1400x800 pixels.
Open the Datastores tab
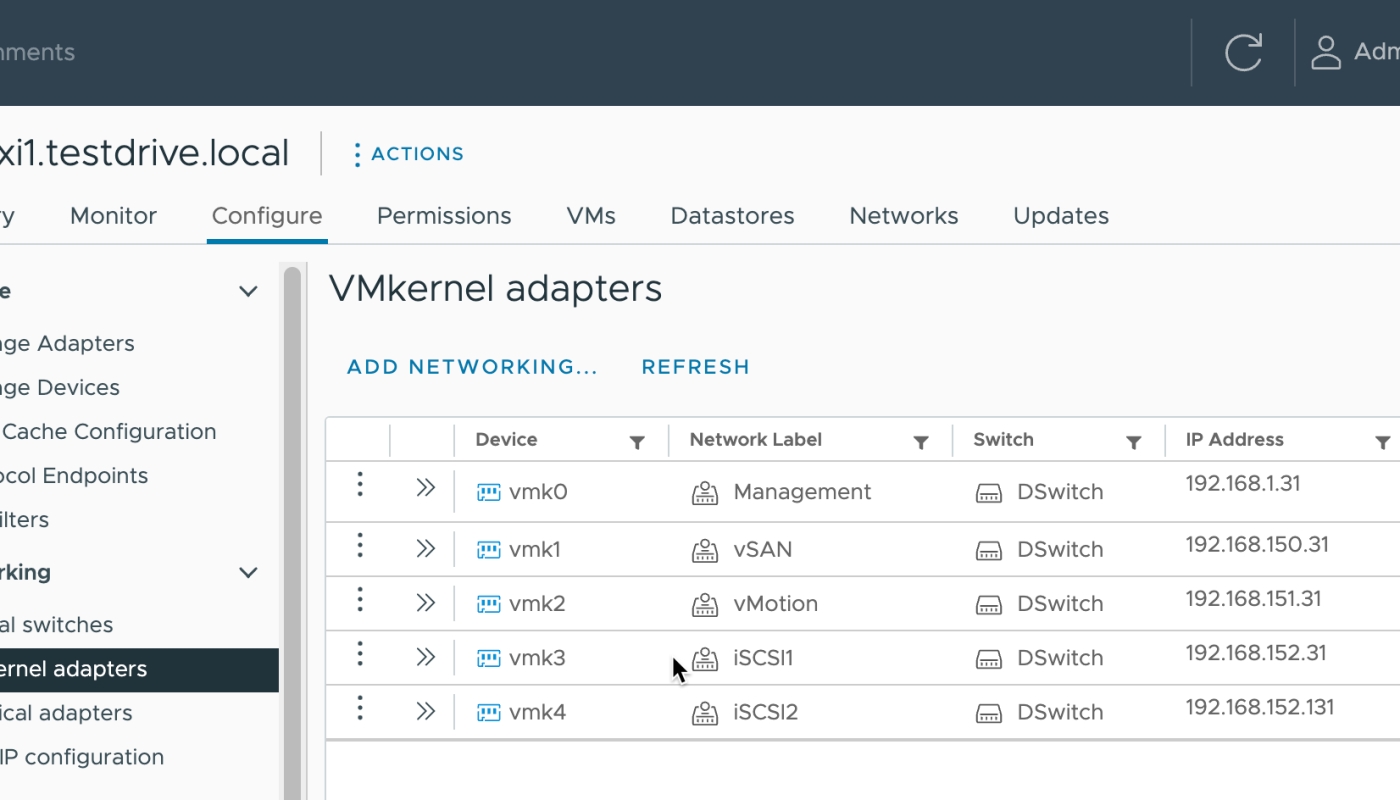732,216
